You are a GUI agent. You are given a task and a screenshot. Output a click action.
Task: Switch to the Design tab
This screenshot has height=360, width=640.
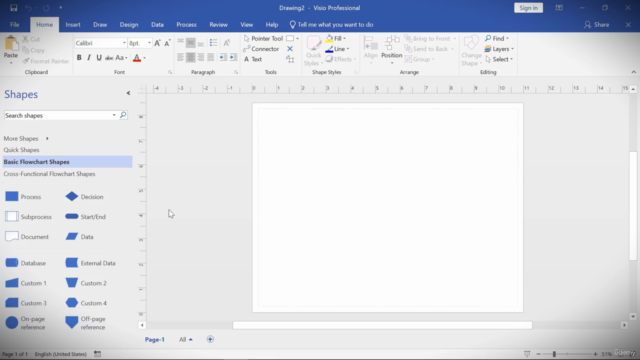click(x=129, y=24)
